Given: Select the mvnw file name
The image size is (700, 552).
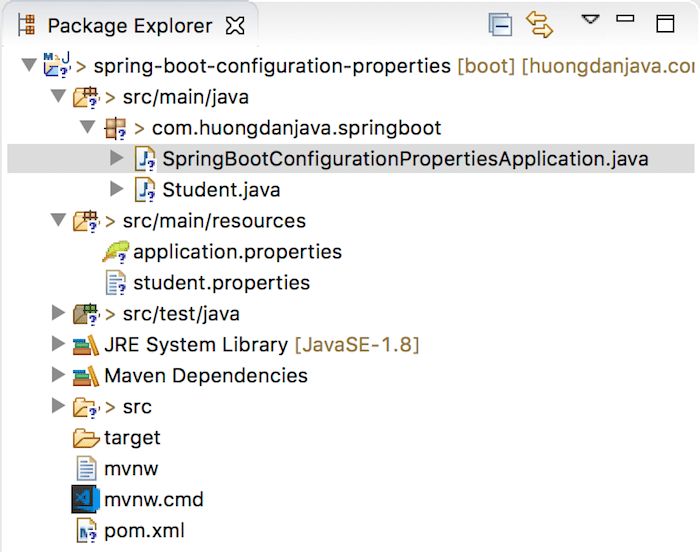Looking at the screenshot, I should [131, 469].
